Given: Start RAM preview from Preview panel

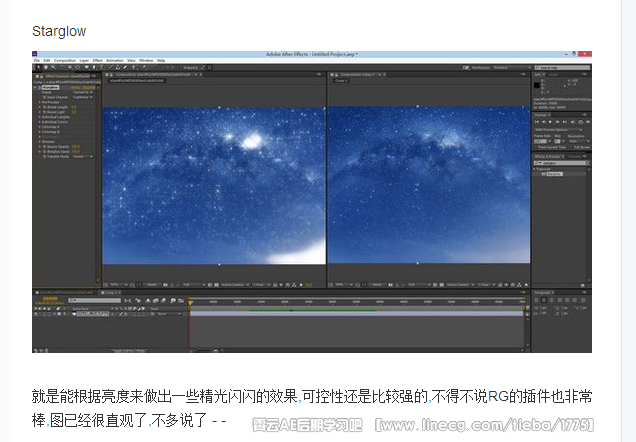Looking at the screenshot, I should [588, 122].
